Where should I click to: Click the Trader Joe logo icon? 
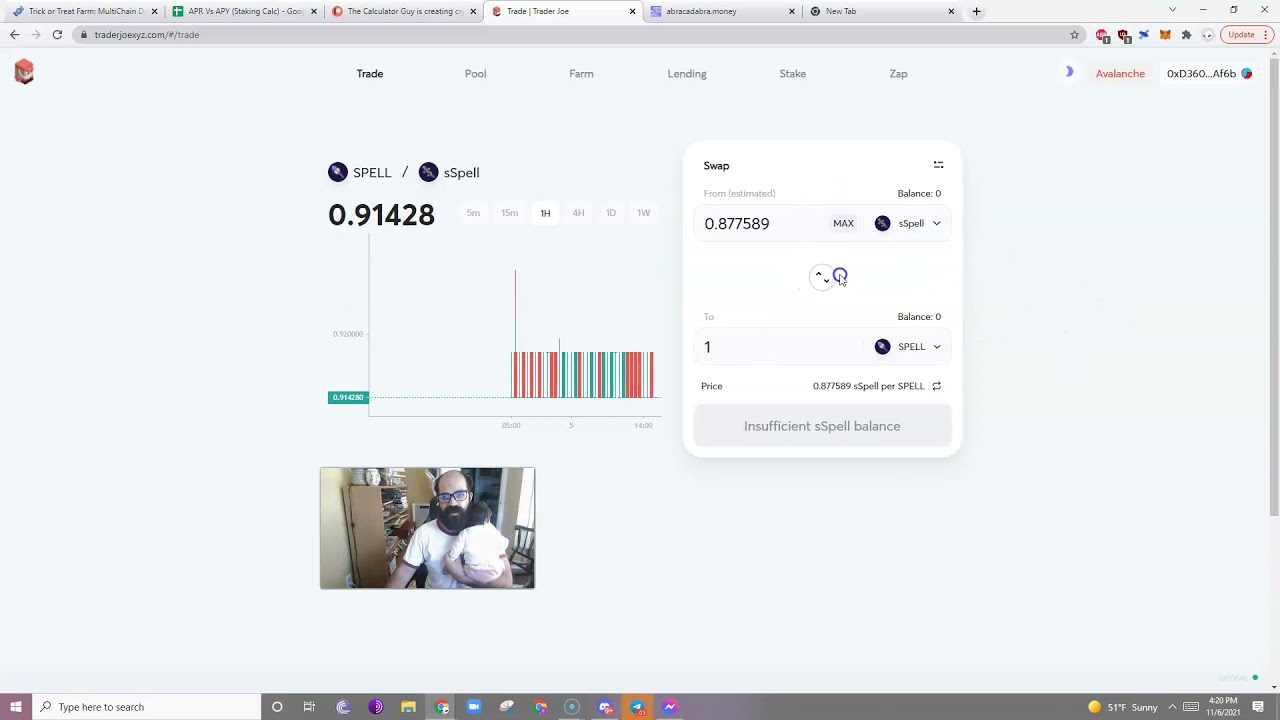[x=24, y=71]
